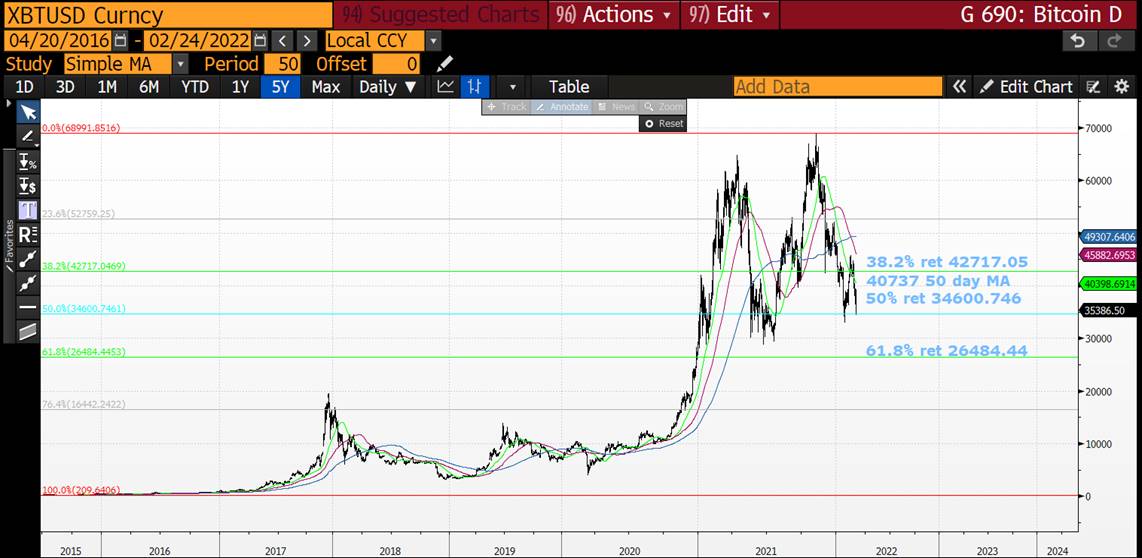Toggle the bar chart style button
The height and width of the screenshot is (558, 1142).
[x=477, y=87]
